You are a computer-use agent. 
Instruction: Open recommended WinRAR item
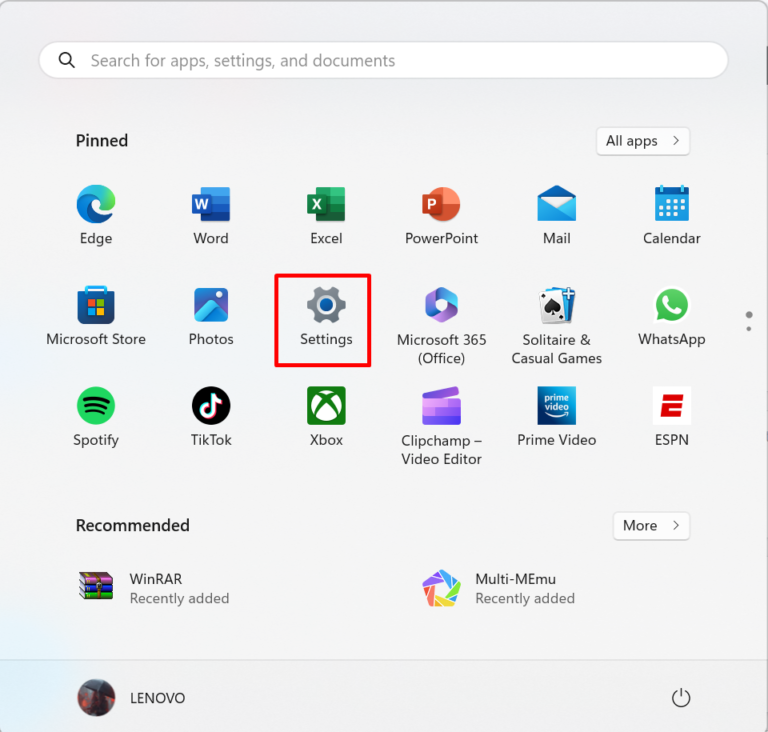[154, 588]
